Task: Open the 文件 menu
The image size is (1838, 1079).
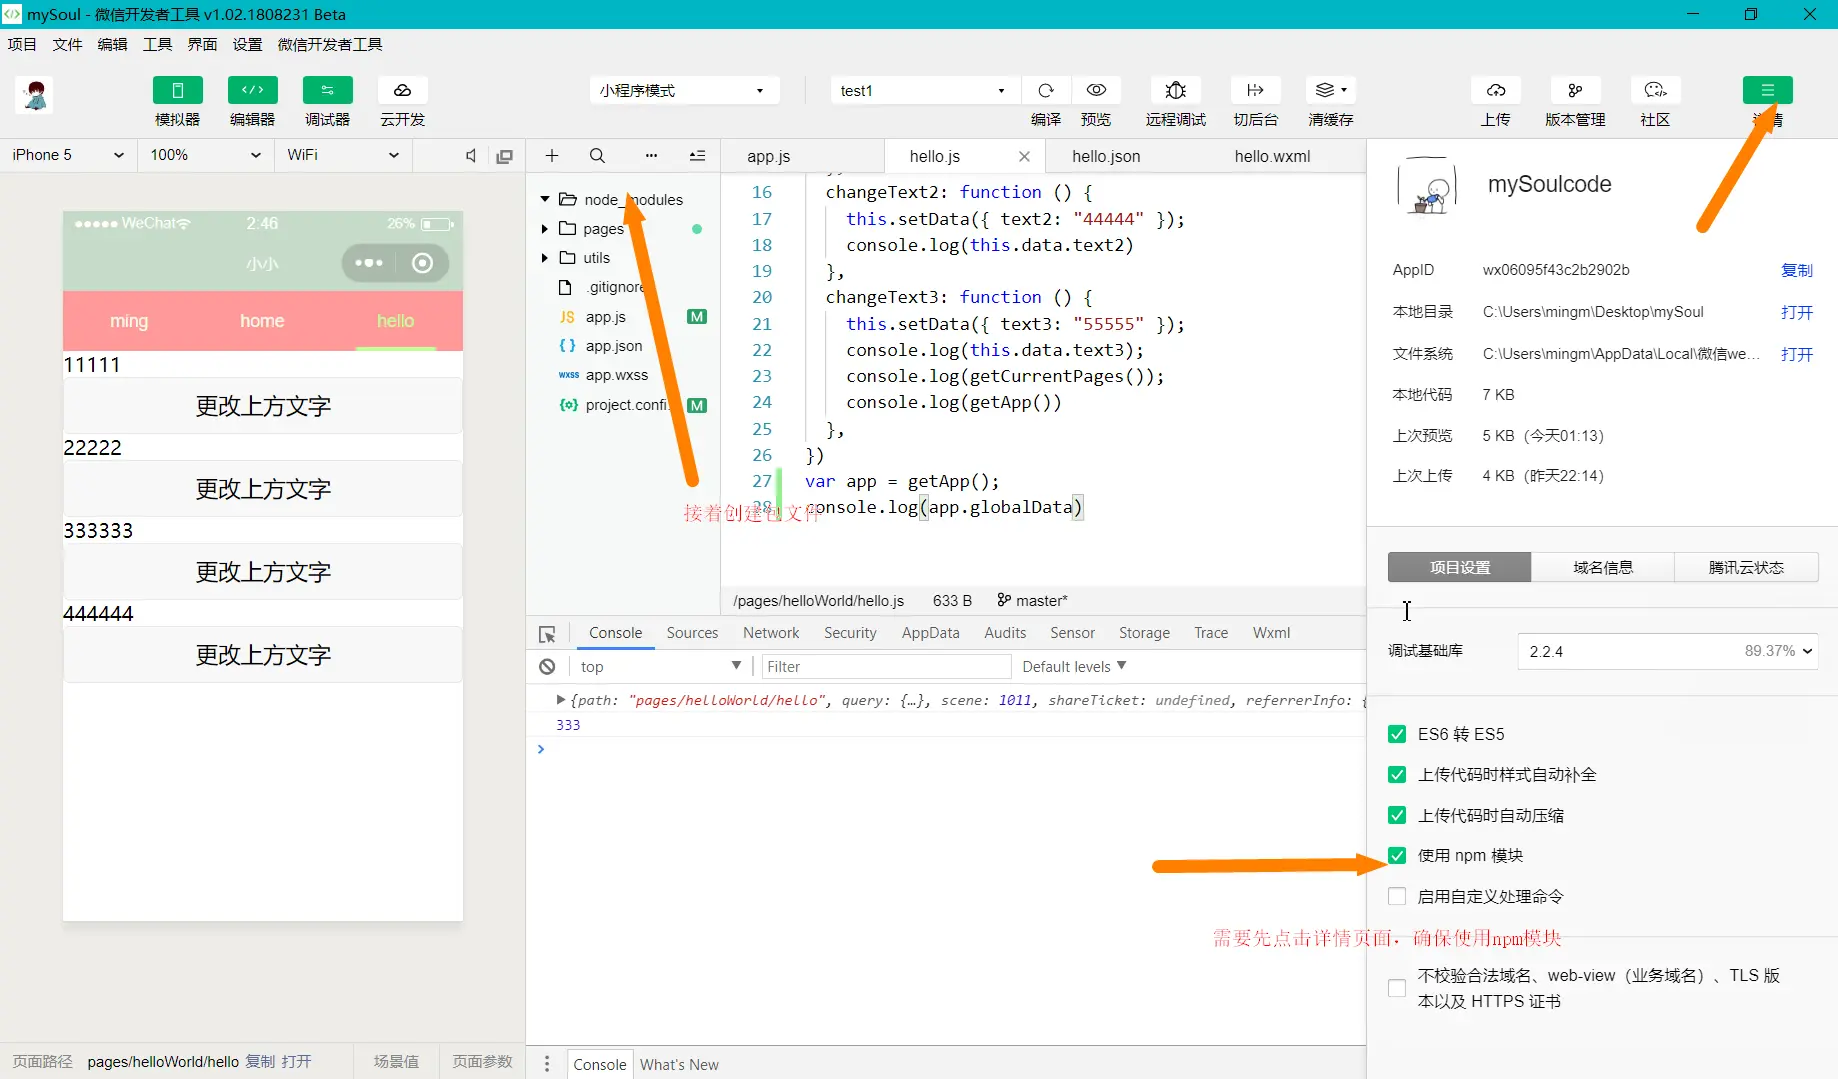Action: pyautogui.click(x=67, y=44)
